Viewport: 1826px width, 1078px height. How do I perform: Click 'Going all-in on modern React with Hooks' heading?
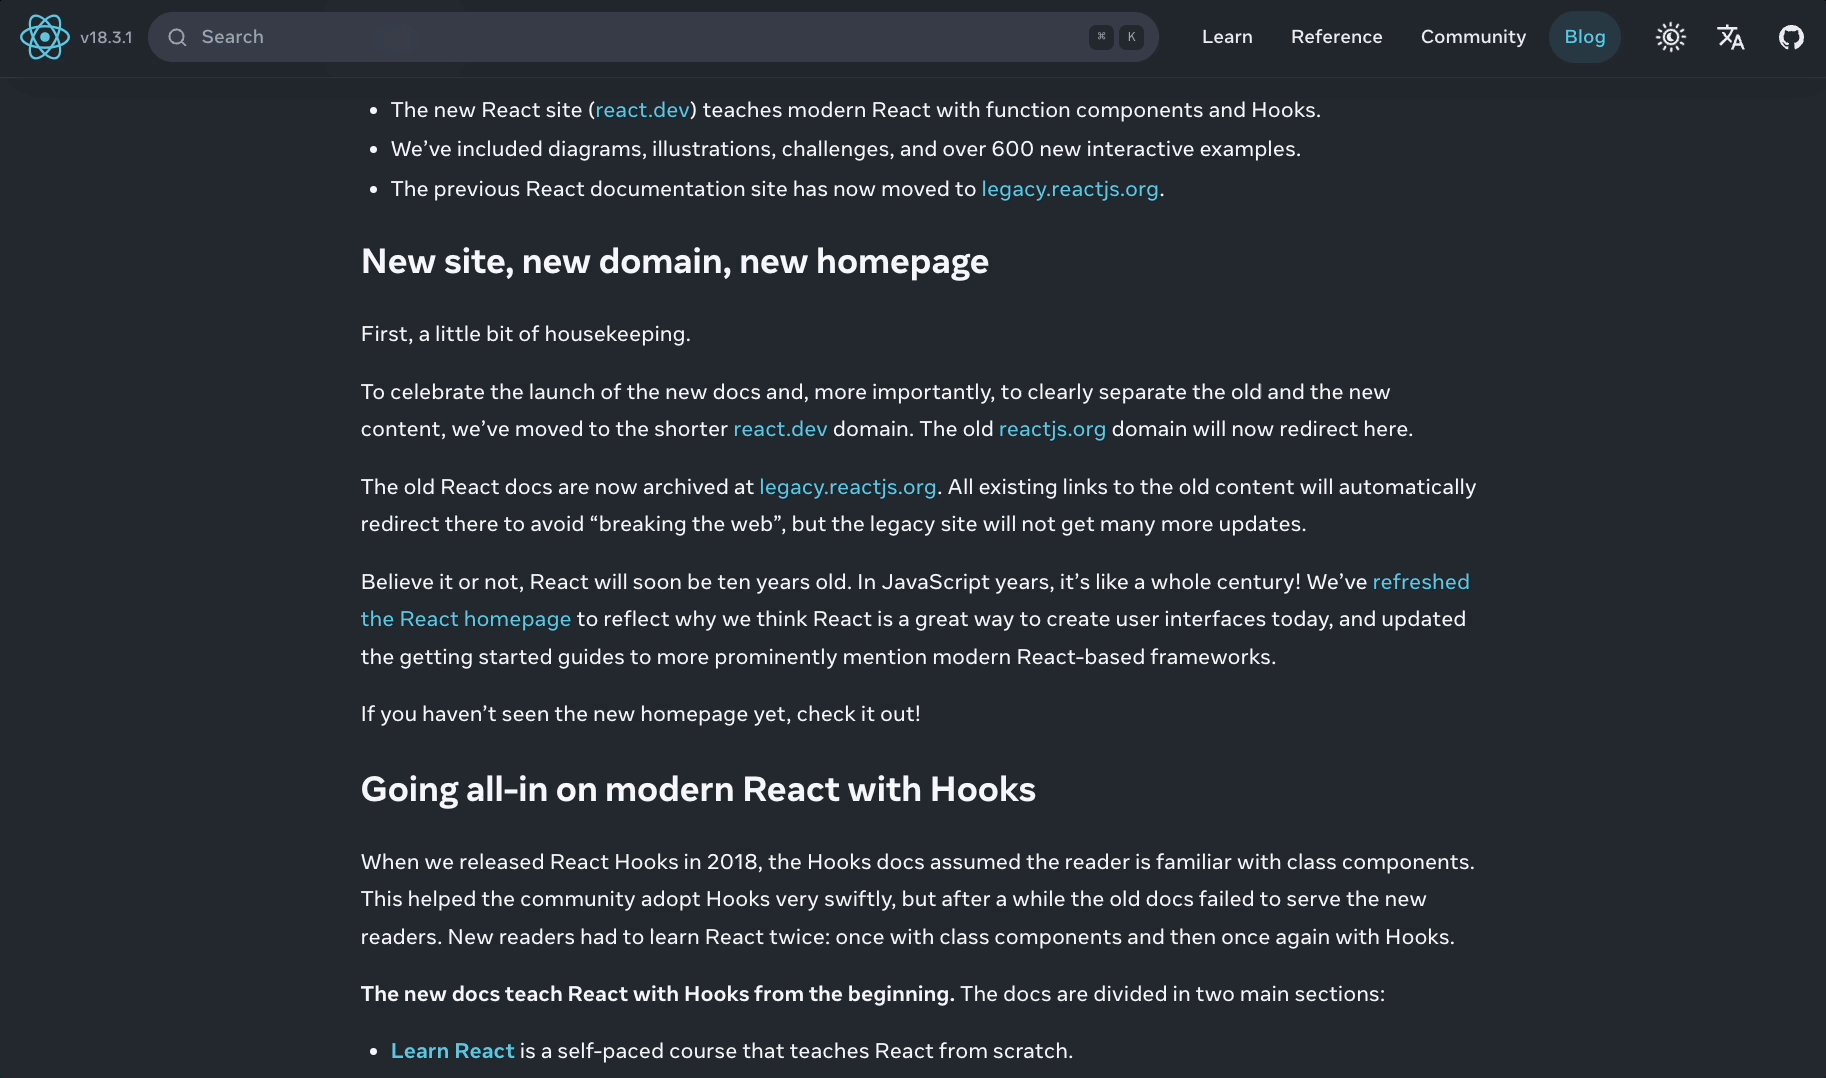click(697, 789)
